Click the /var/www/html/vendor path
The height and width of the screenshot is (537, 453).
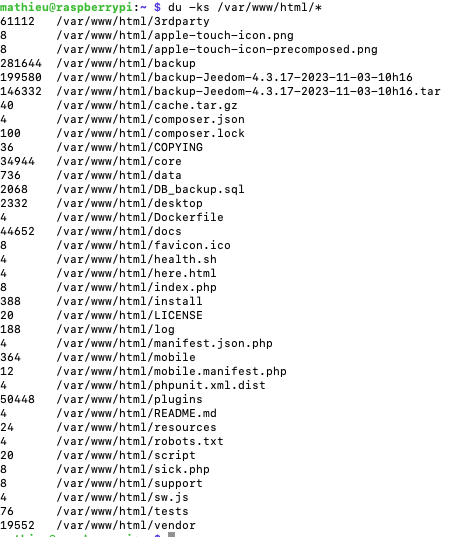(126, 525)
